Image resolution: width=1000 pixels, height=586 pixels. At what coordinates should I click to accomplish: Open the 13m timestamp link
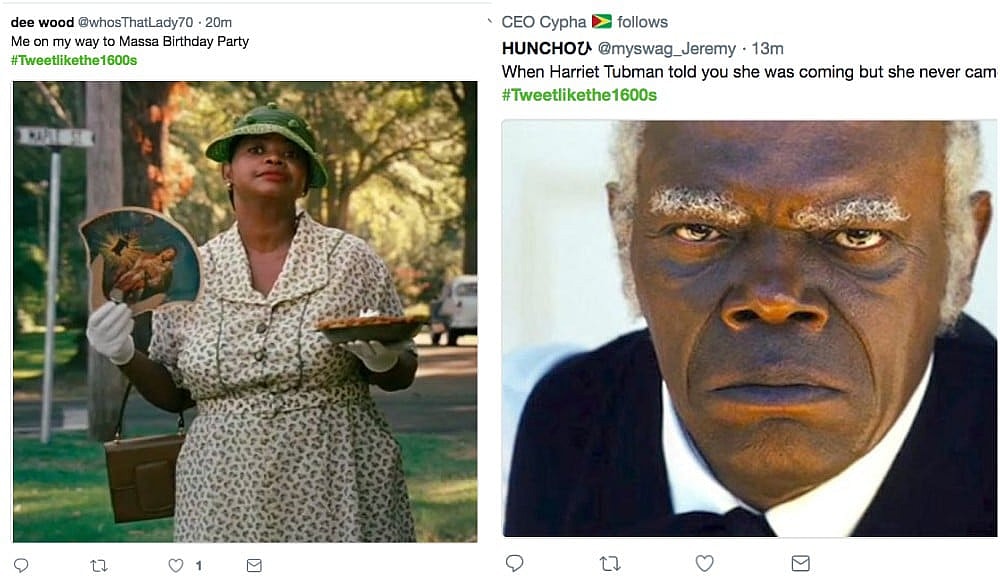tap(767, 48)
